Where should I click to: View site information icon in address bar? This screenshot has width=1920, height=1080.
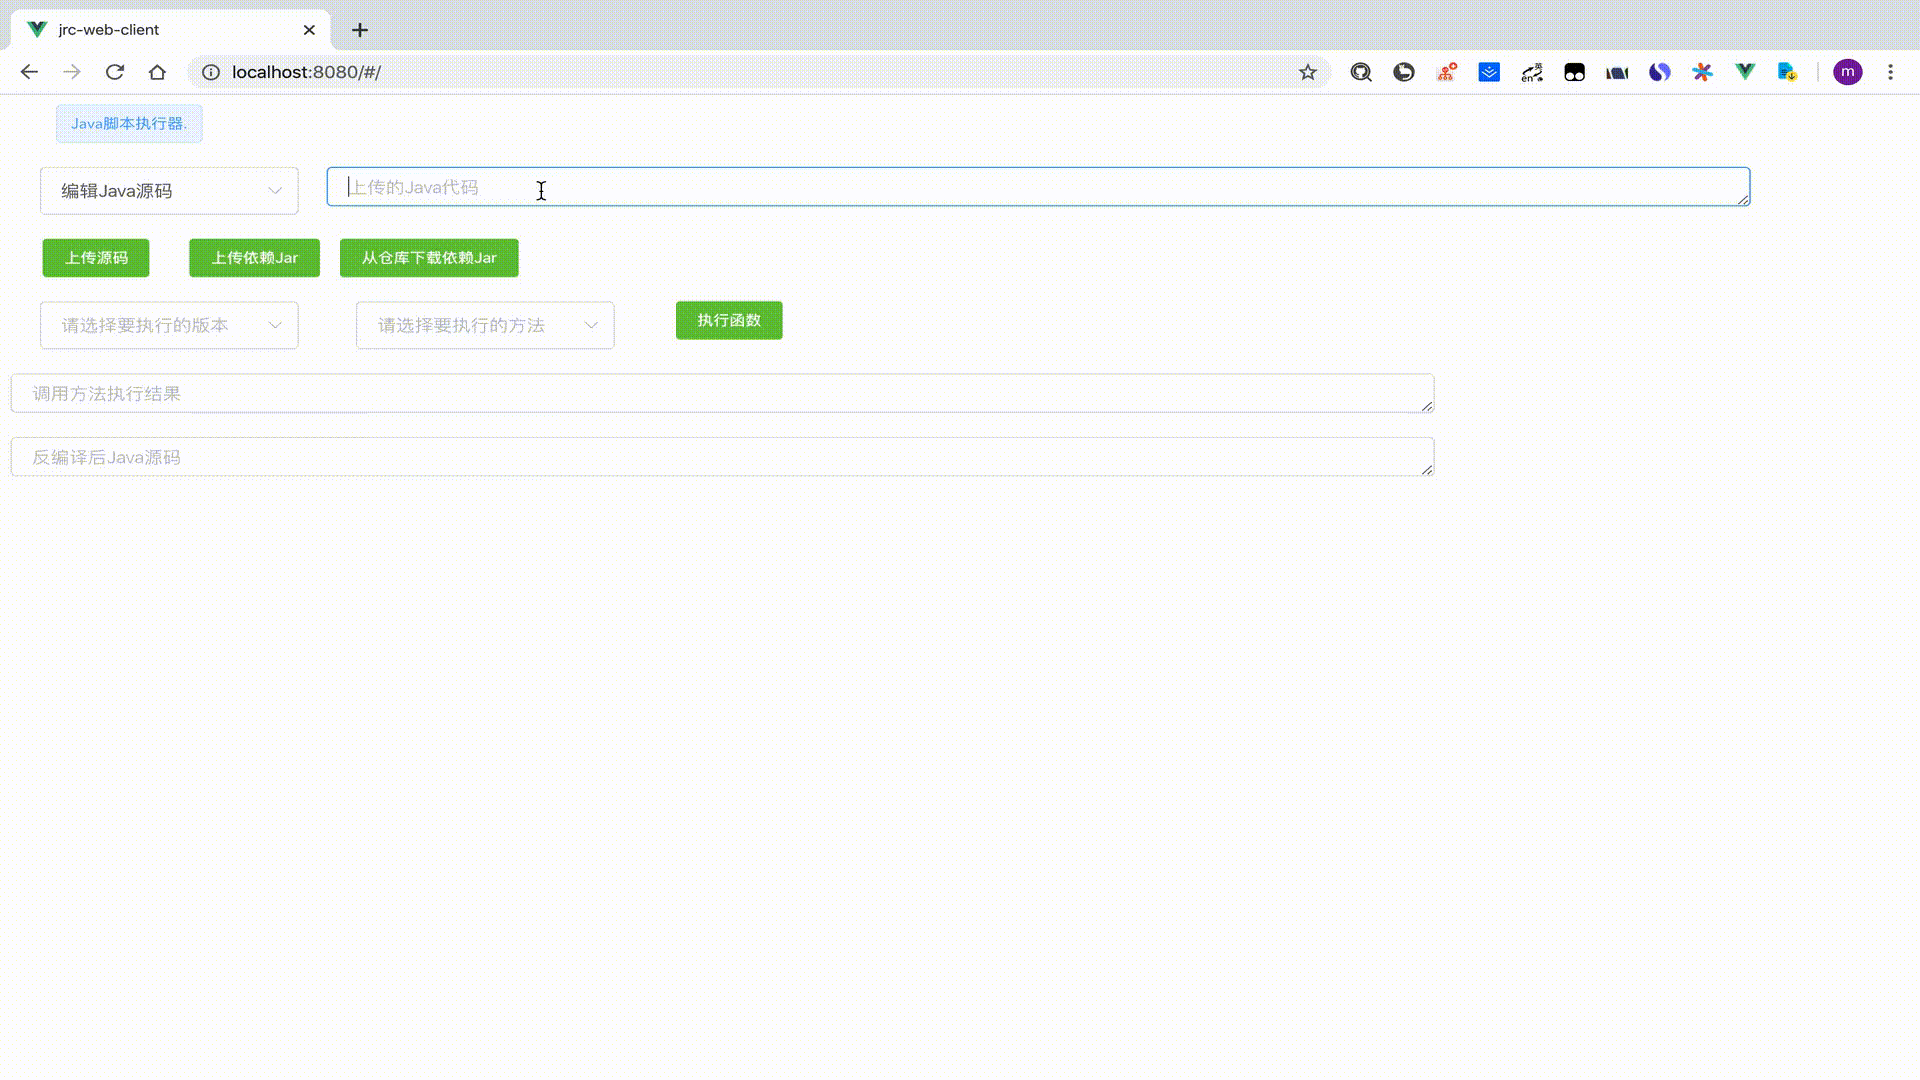211,72
